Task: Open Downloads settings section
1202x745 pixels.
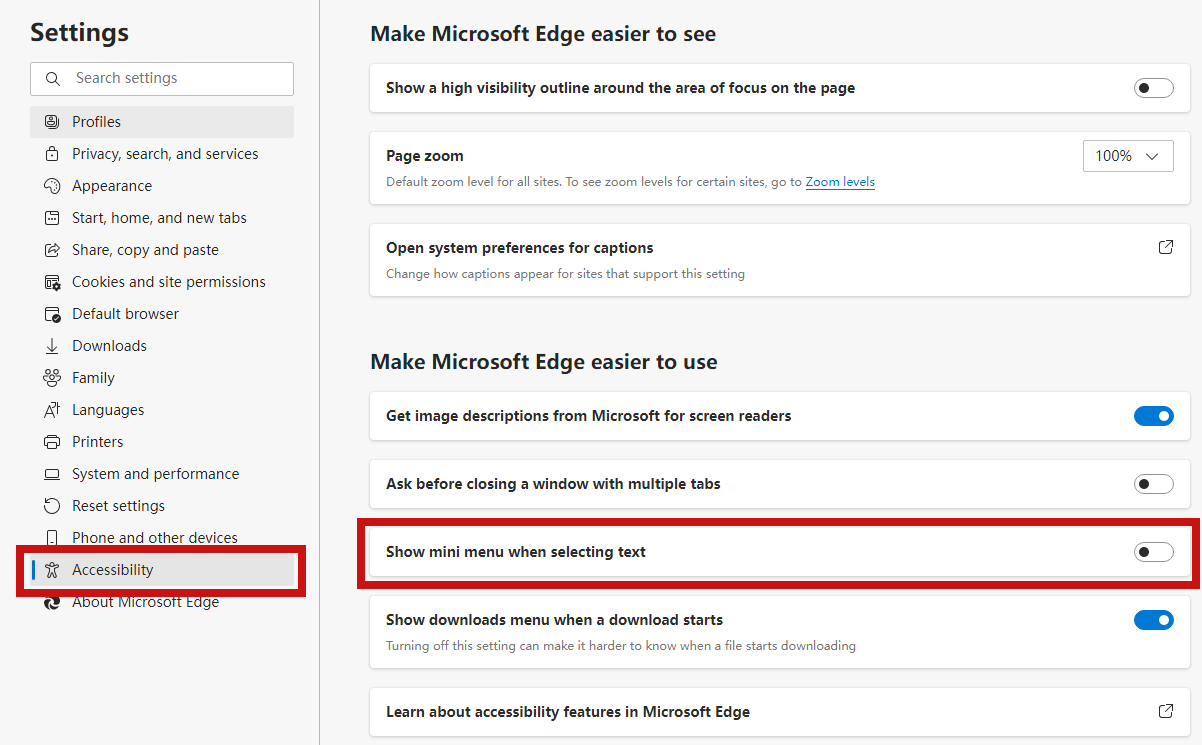Action: click(x=162, y=346)
